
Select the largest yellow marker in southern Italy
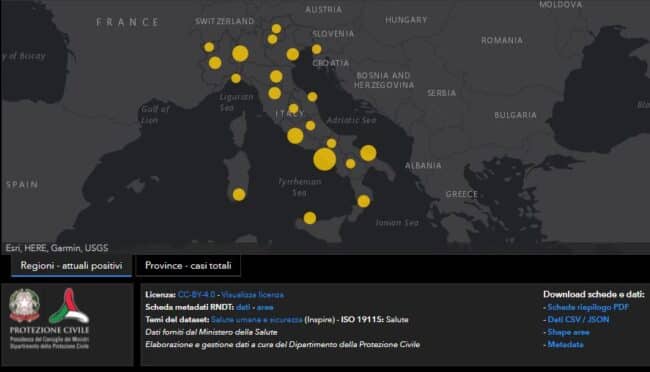tap(325, 160)
